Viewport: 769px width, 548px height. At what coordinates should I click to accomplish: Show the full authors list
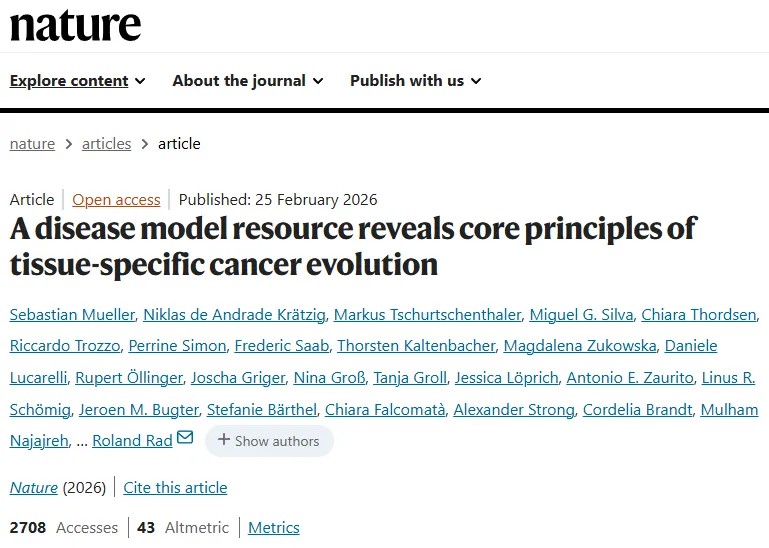269,441
